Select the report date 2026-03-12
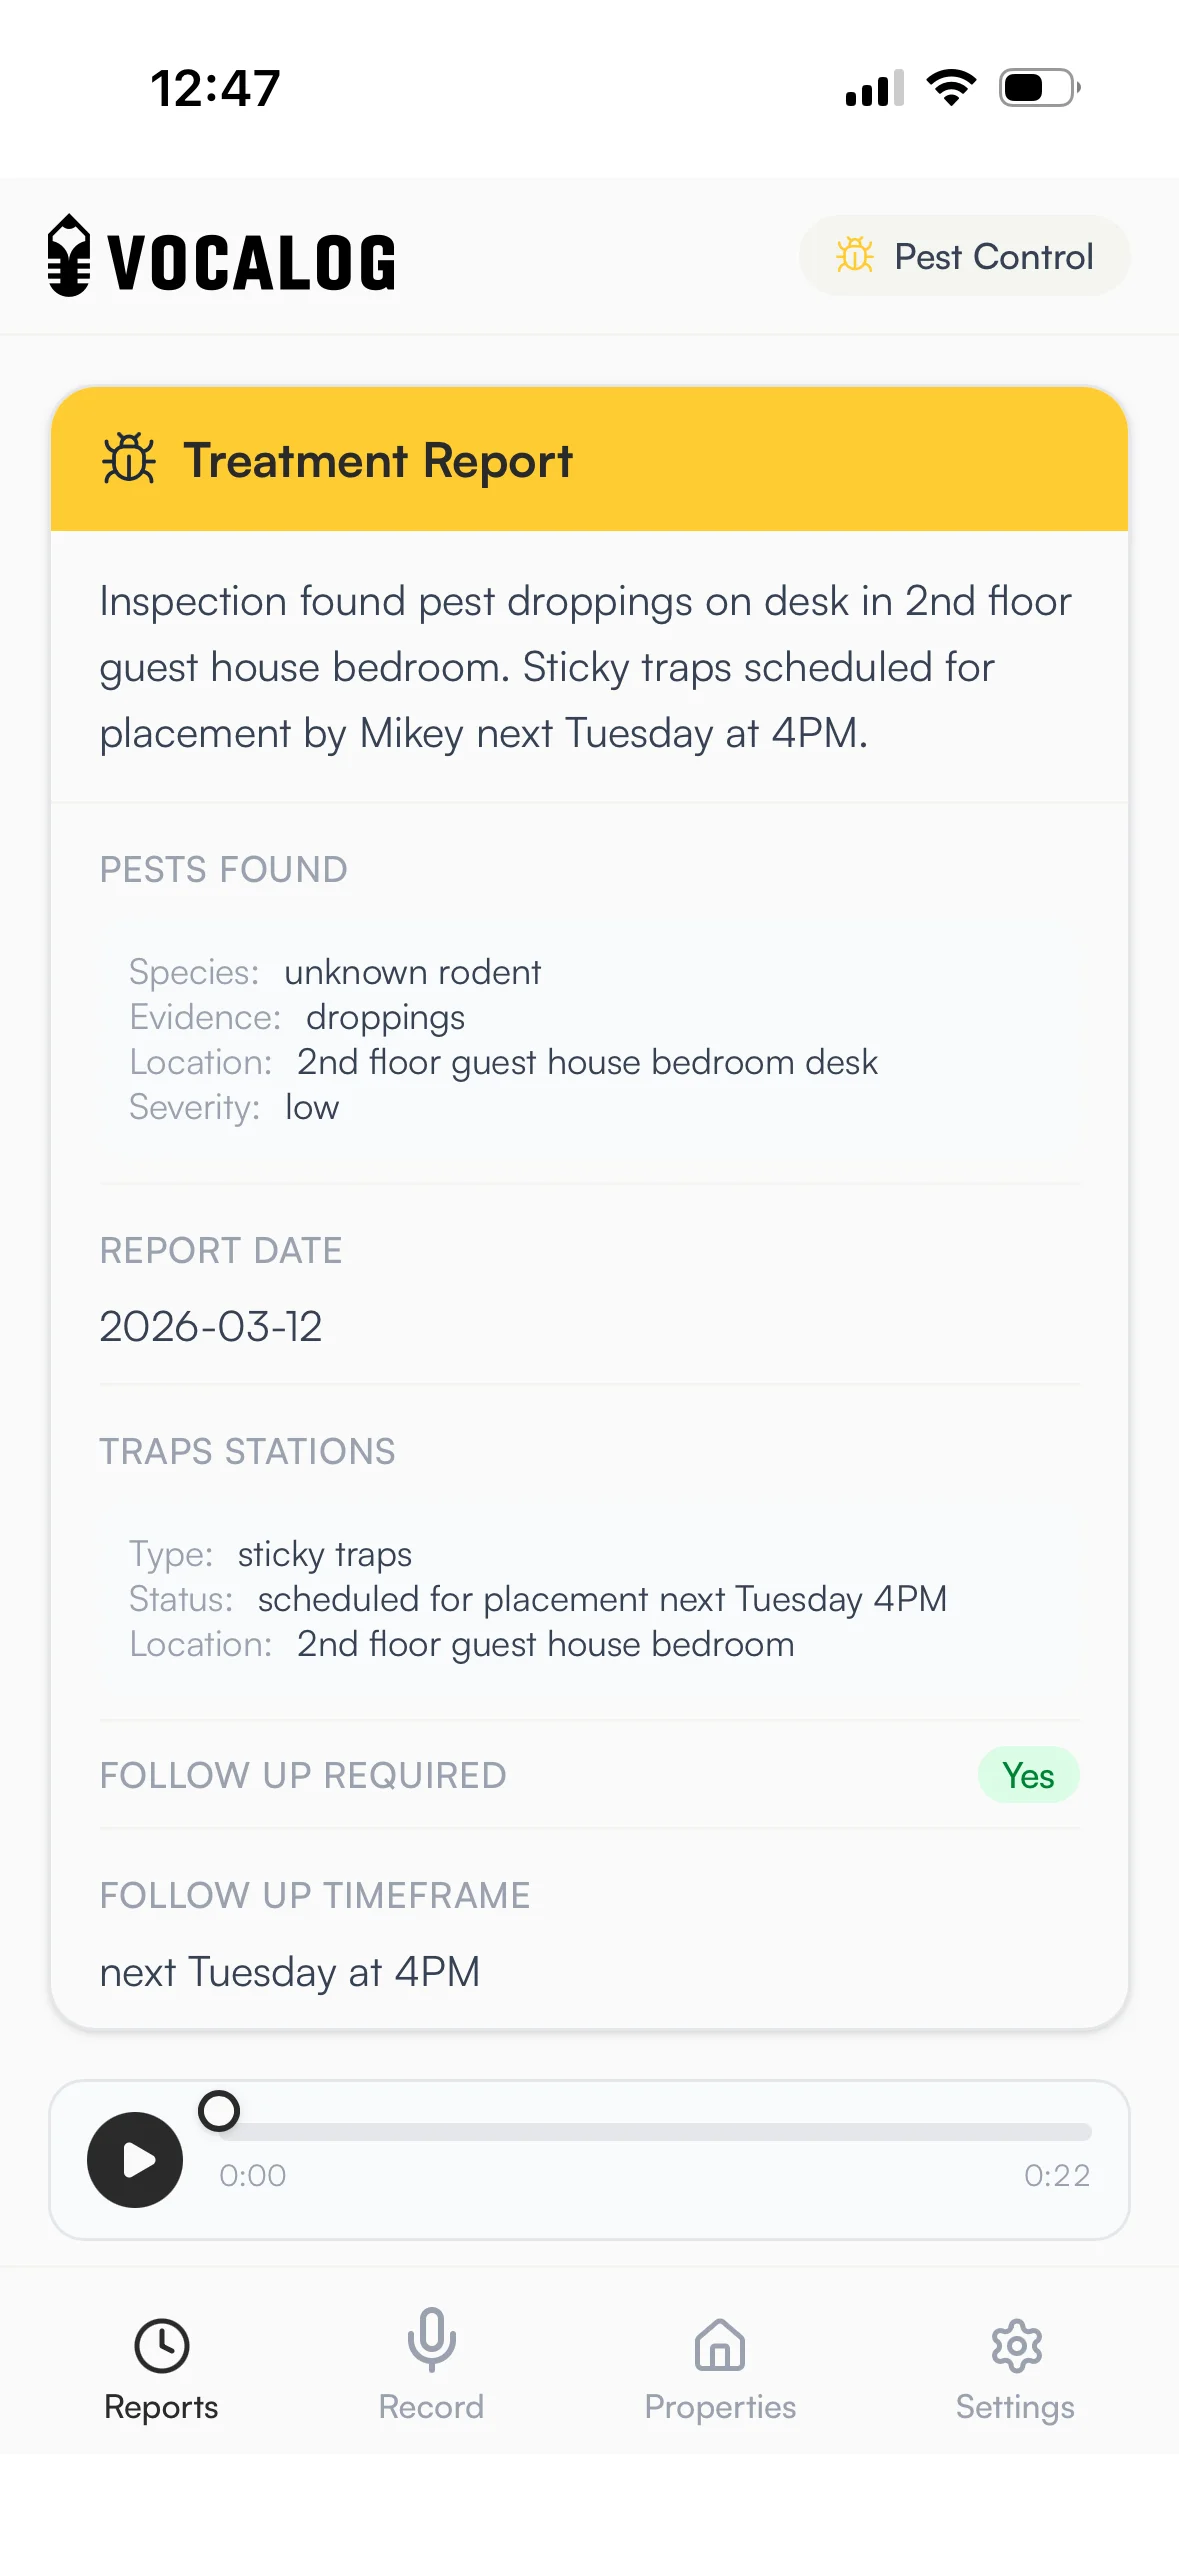 (211, 1327)
